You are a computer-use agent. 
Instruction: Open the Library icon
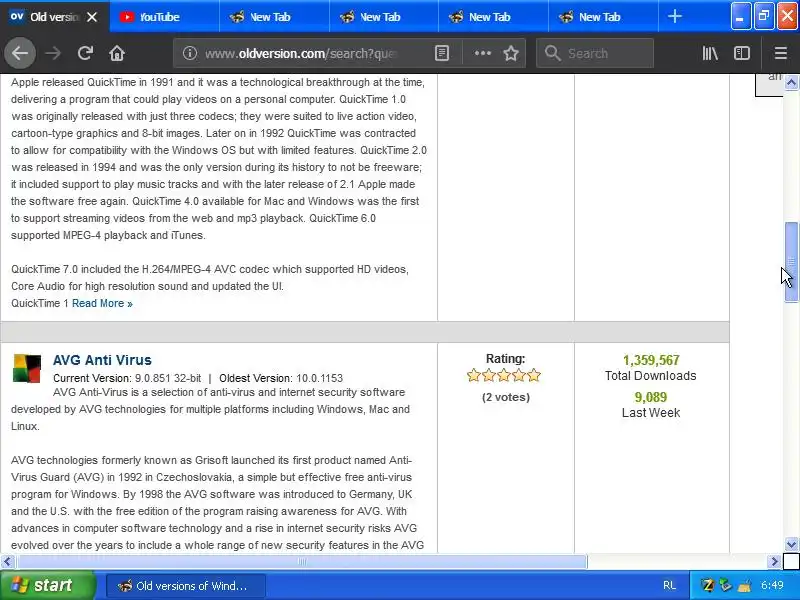pyautogui.click(x=710, y=53)
